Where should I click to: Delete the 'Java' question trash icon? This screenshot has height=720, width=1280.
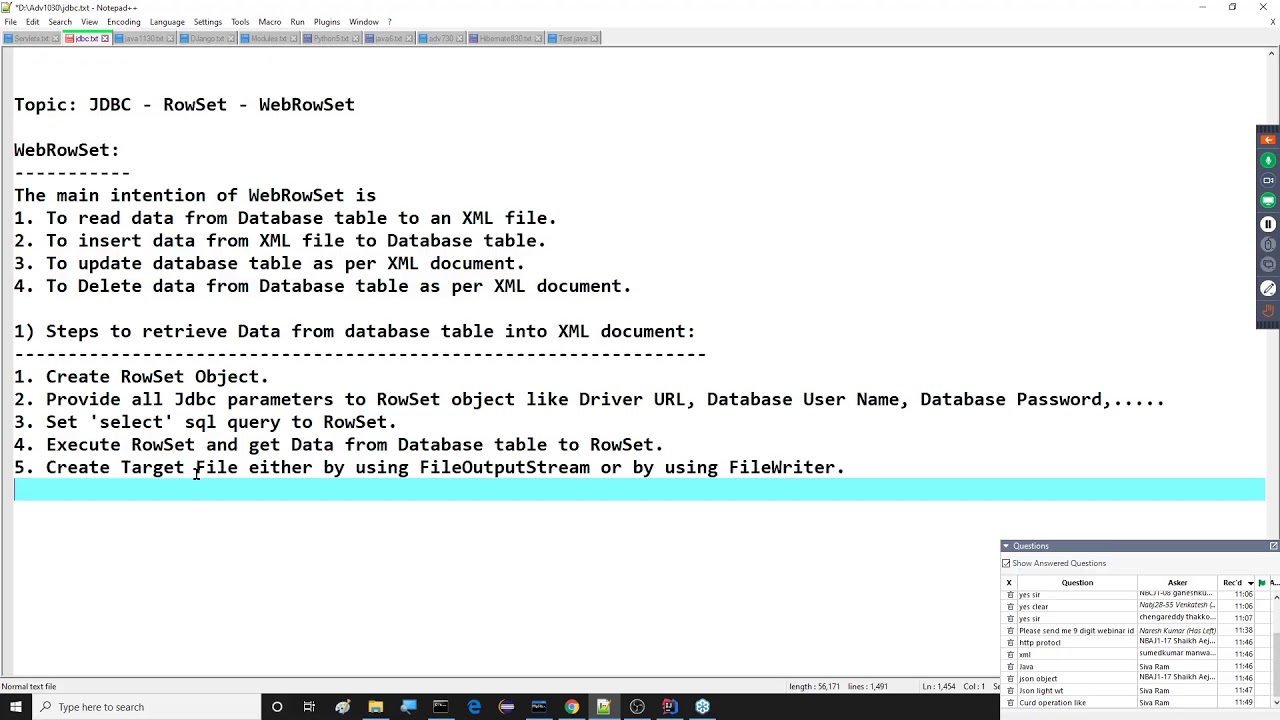[x=1010, y=667]
